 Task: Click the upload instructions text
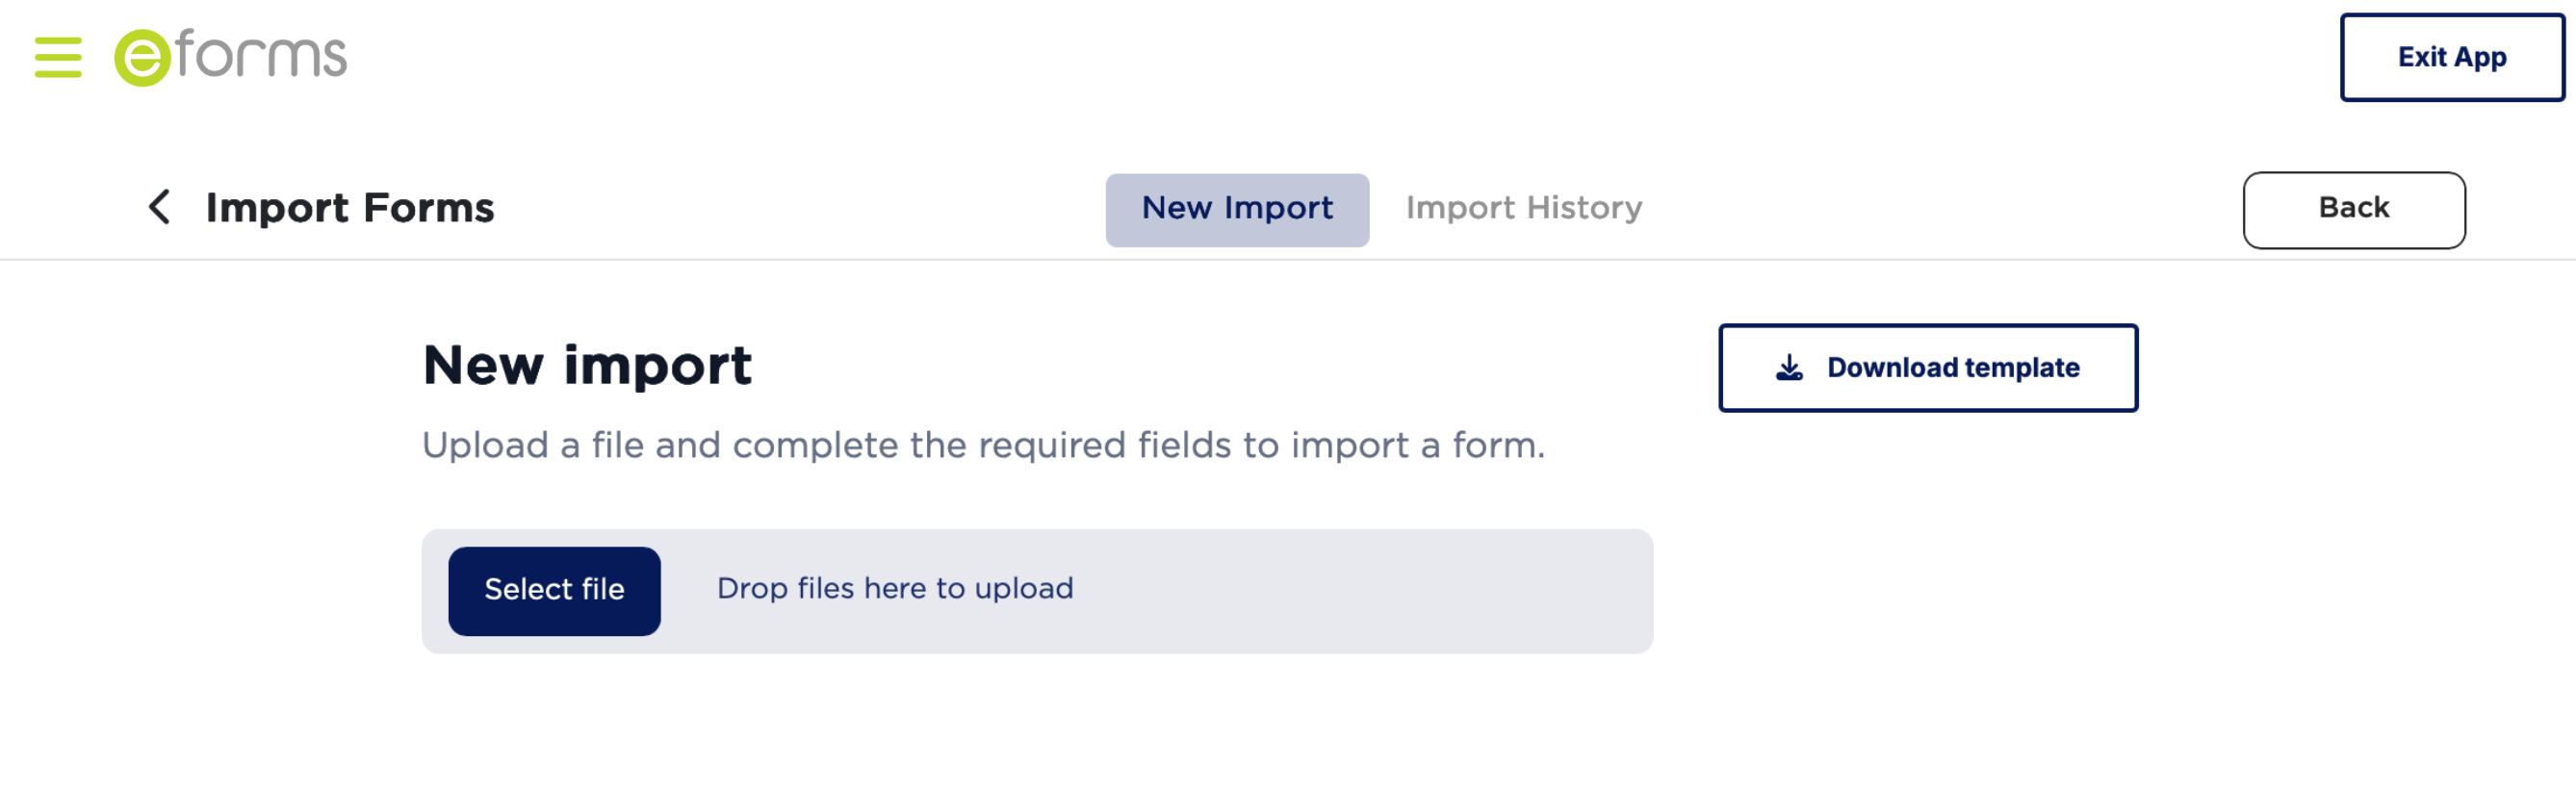tap(984, 445)
